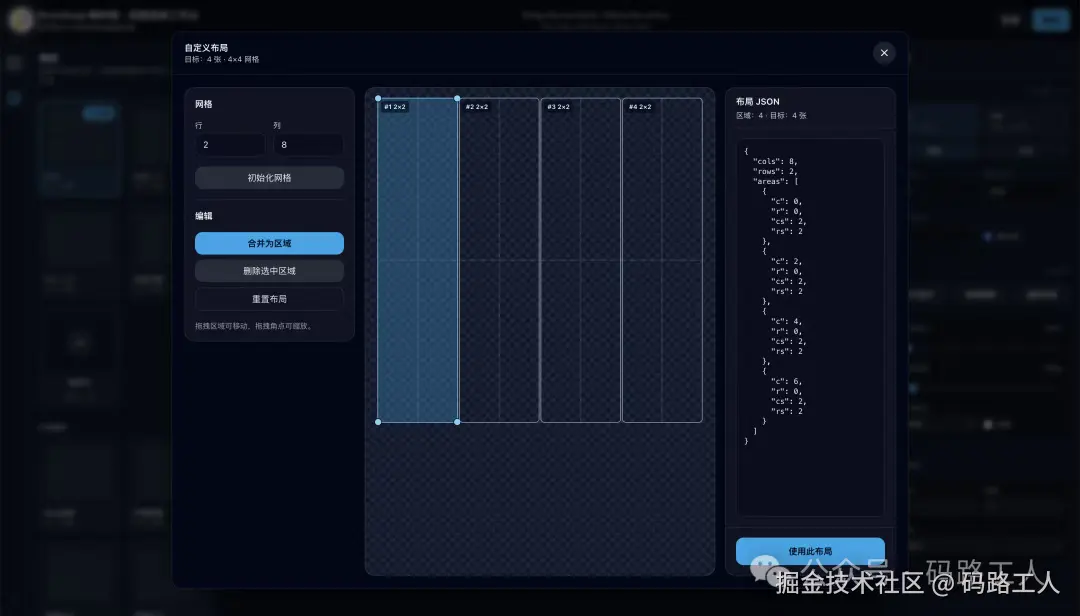
Task: Select region #1 2×2 in grid
Action: click(417, 260)
